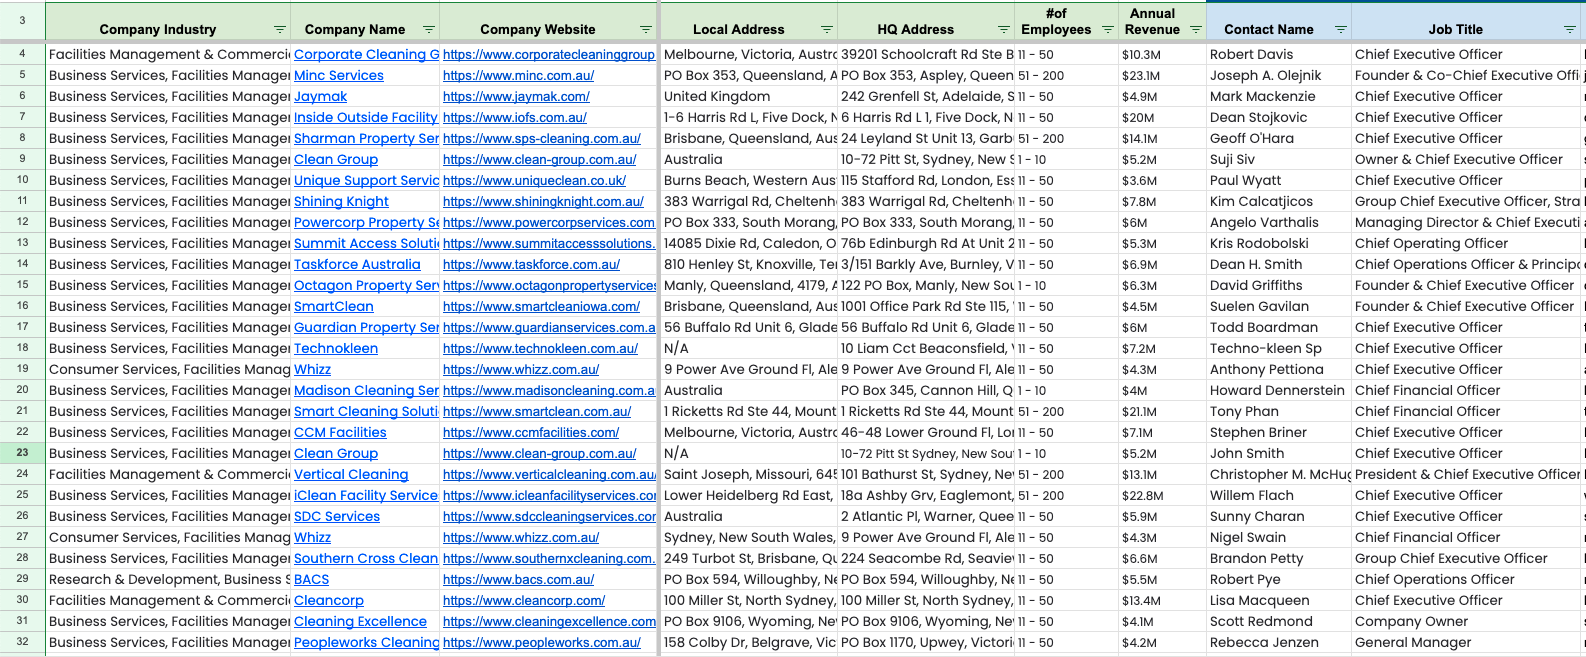This screenshot has height=657, width=1586.
Task: Open the Technokleen company name link
Action: 336,349
